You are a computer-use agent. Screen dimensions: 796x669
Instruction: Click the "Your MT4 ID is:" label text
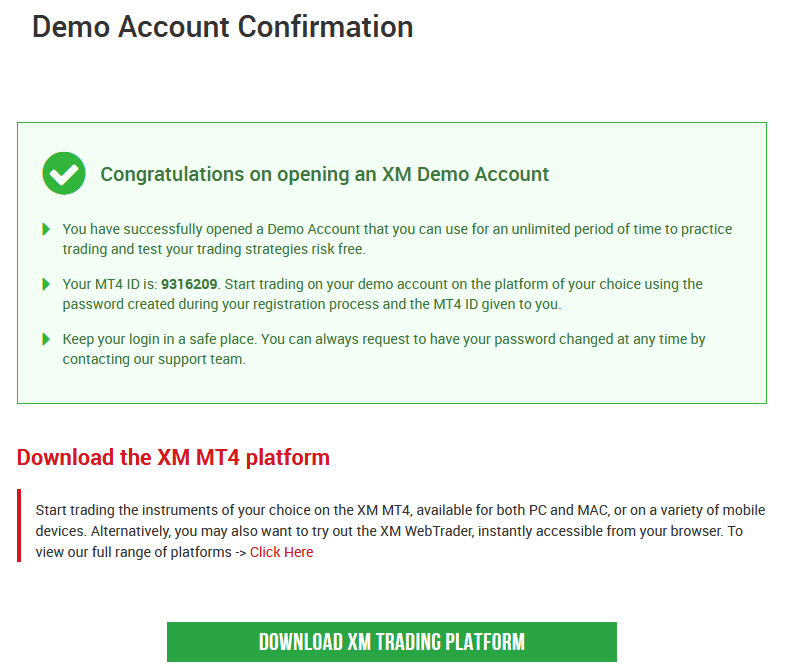[109, 285]
